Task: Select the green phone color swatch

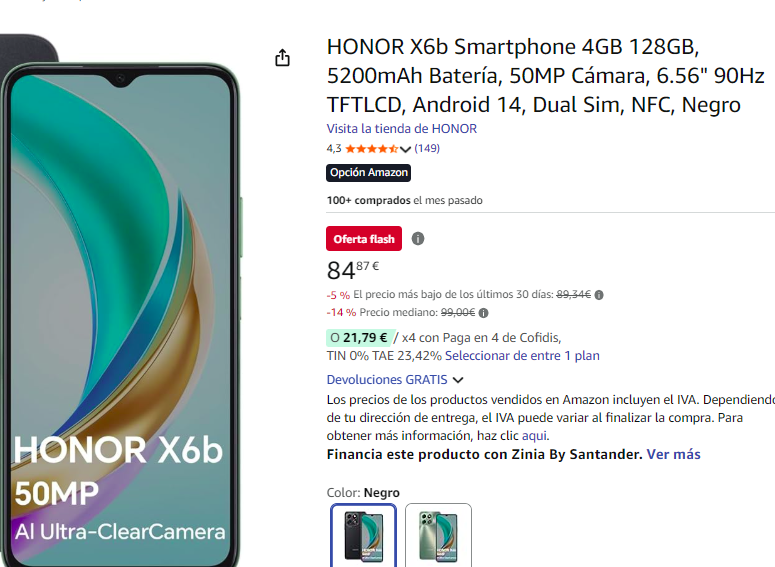Action: pyautogui.click(x=438, y=535)
